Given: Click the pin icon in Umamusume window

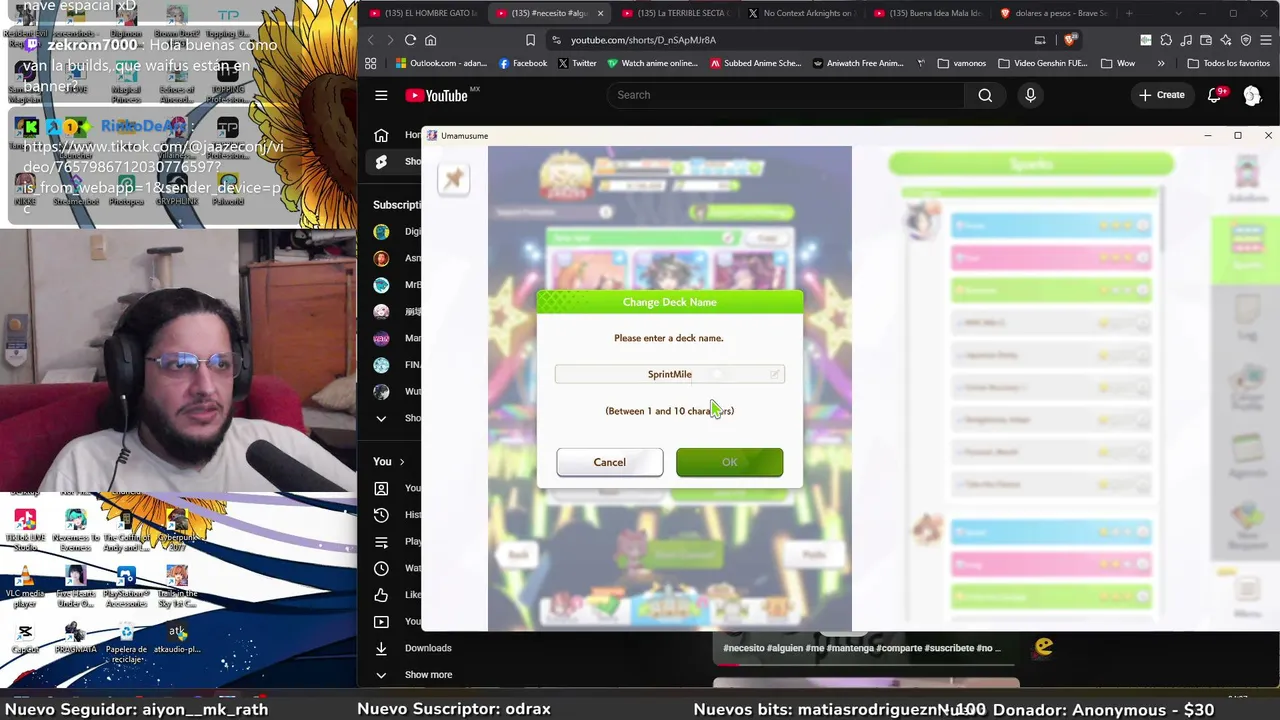Looking at the screenshot, I should coord(453,179).
